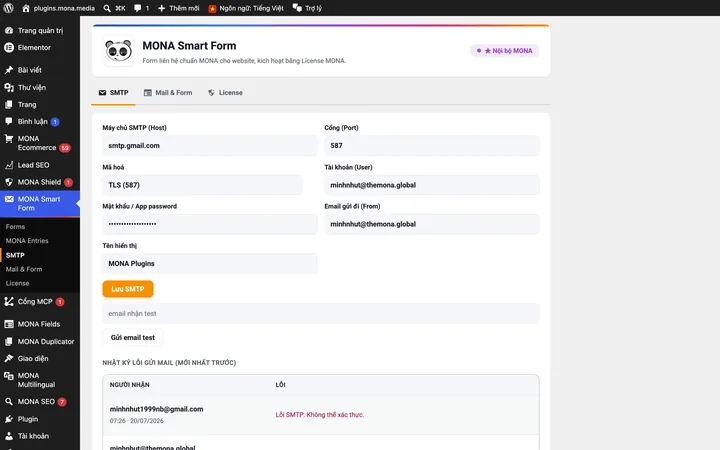Click the Gửi email test button
This screenshot has width=720, height=450.
133,338
